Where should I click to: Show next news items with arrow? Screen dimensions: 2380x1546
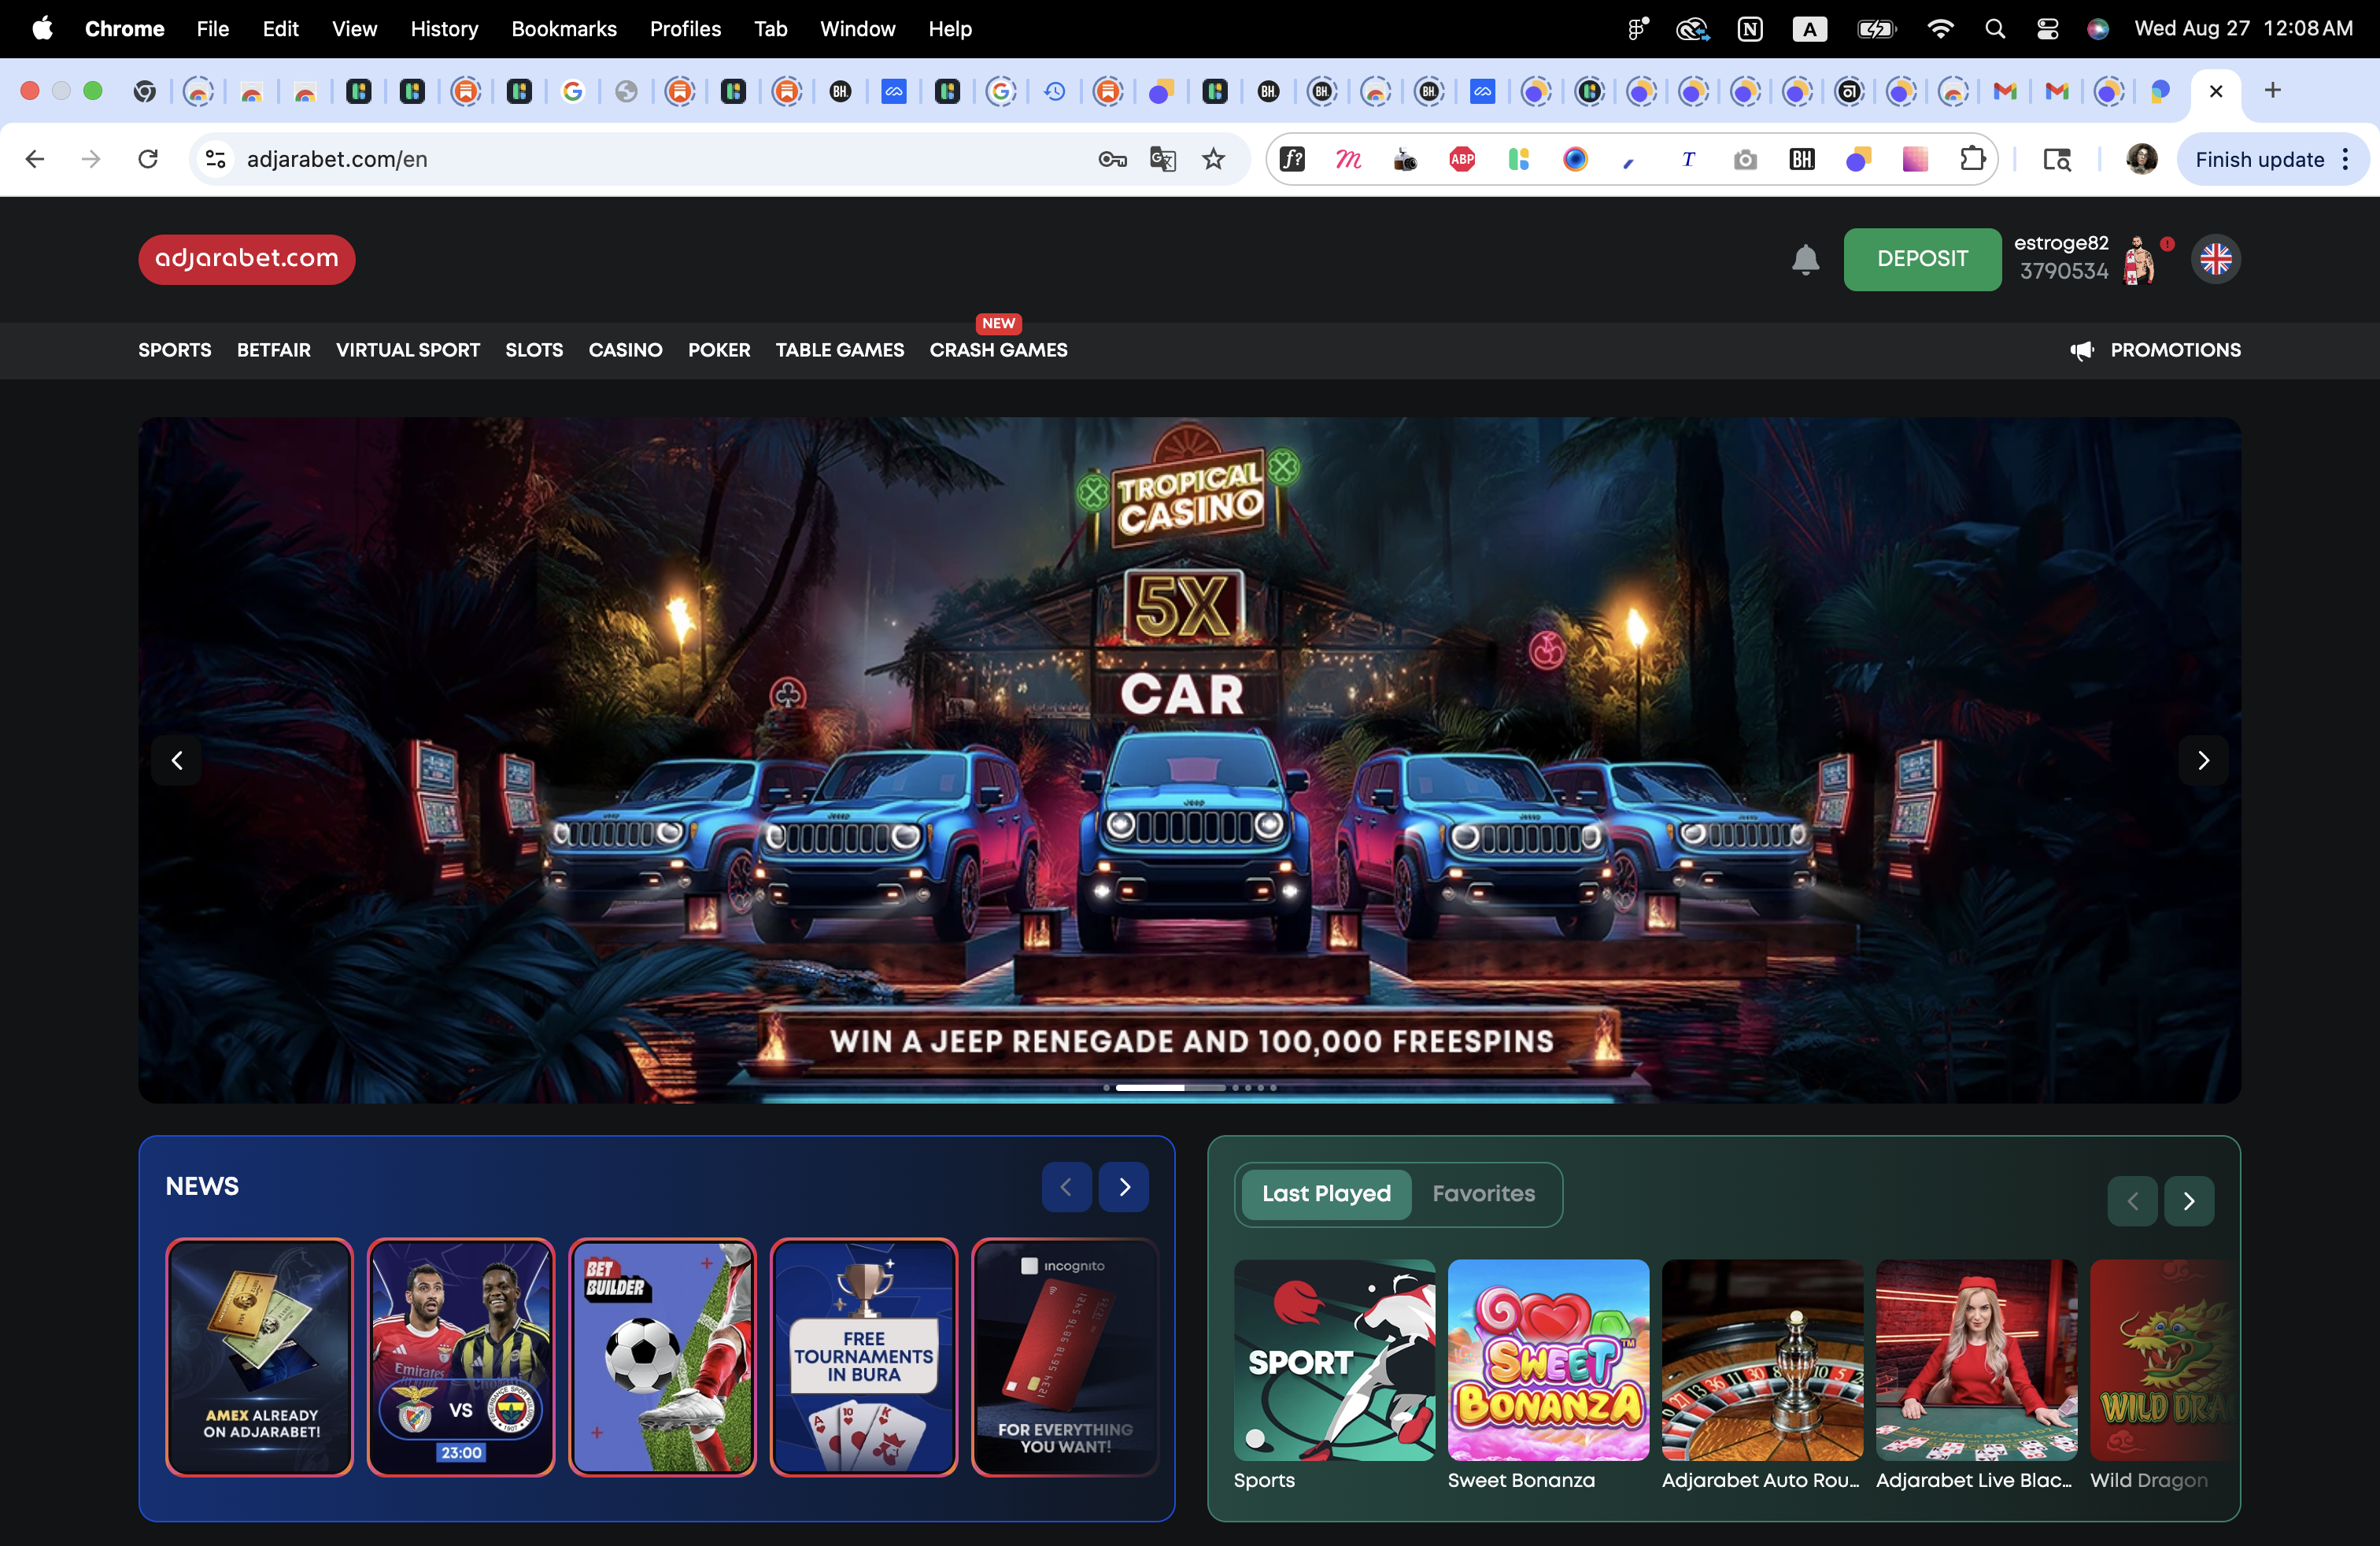(1124, 1187)
